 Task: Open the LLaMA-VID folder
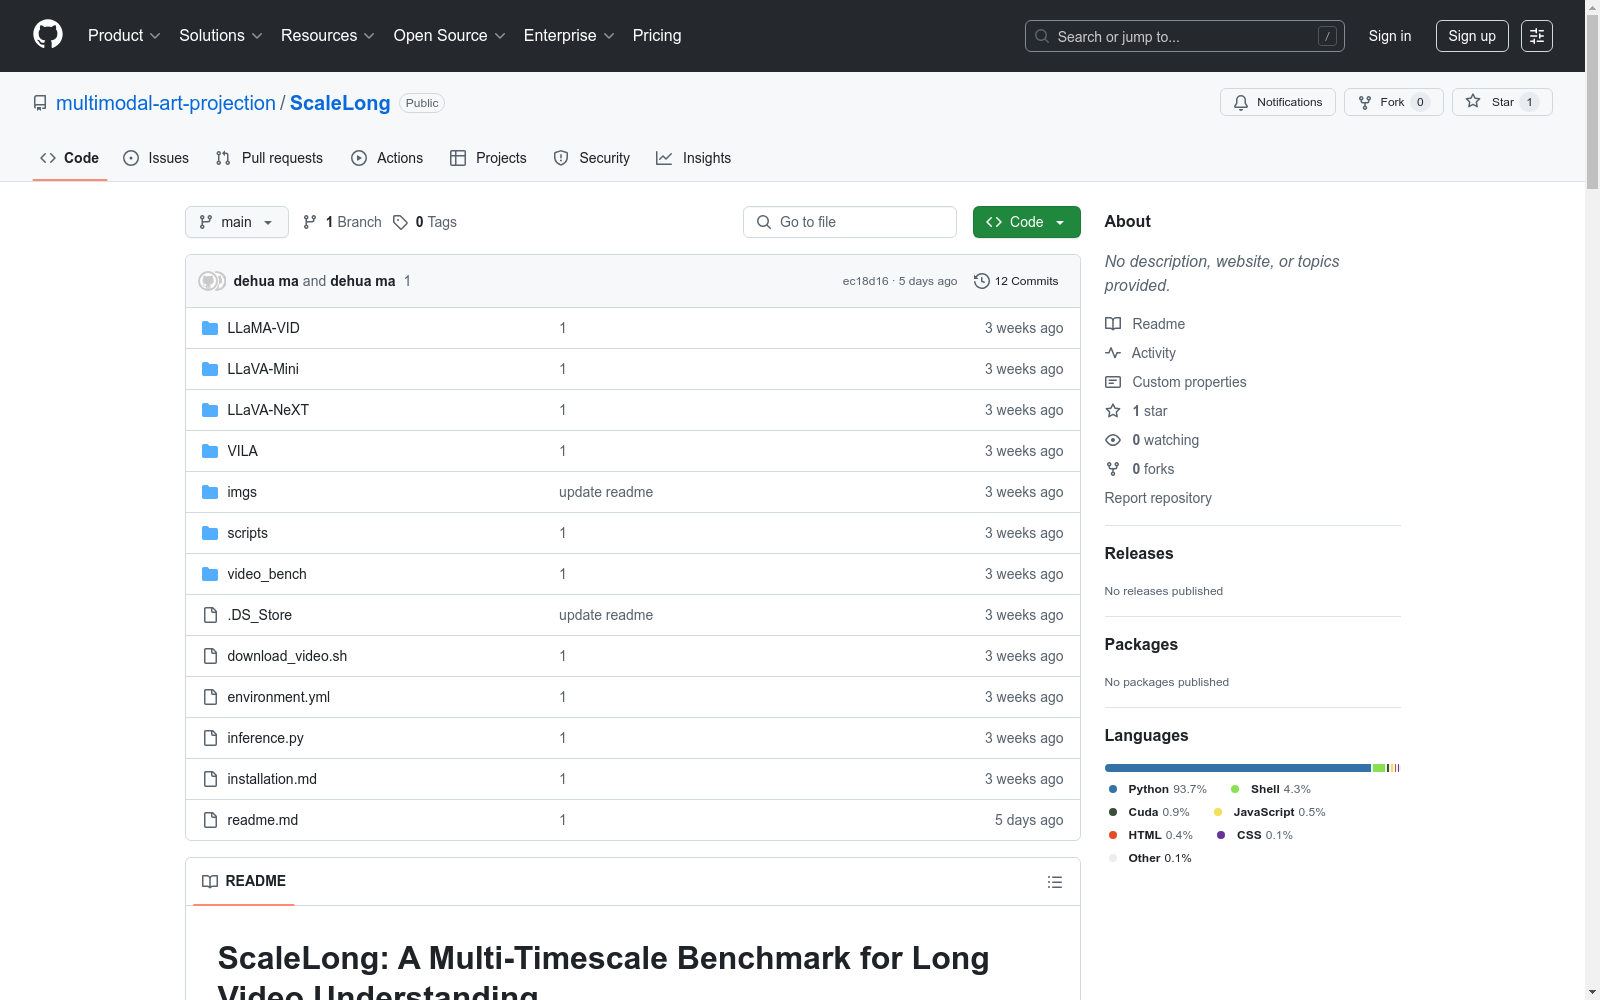(x=263, y=328)
